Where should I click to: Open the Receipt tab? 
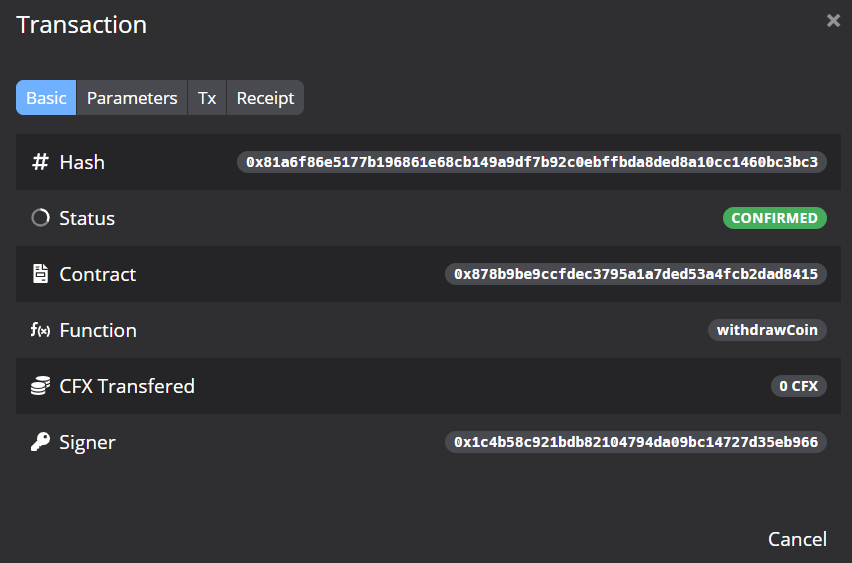click(265, 98)
